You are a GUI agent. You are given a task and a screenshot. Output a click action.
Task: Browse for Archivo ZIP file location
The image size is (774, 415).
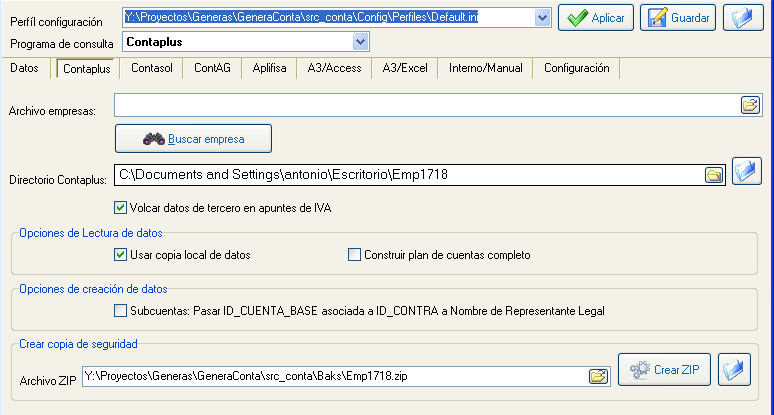click(x=598, y=377)
